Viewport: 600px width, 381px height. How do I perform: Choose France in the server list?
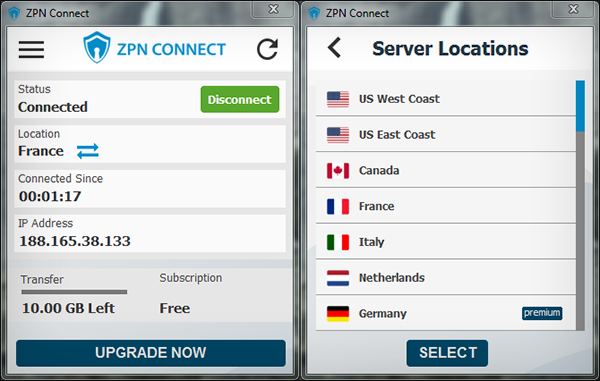[x=446, y=206]
